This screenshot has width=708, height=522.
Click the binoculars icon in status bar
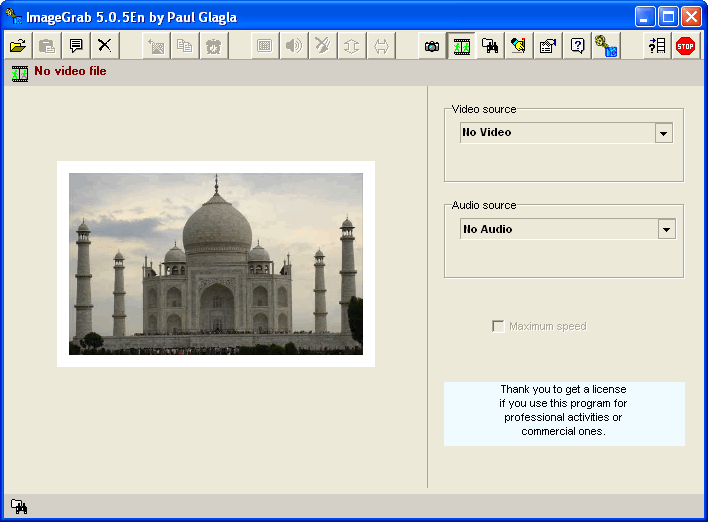[18, 507]
